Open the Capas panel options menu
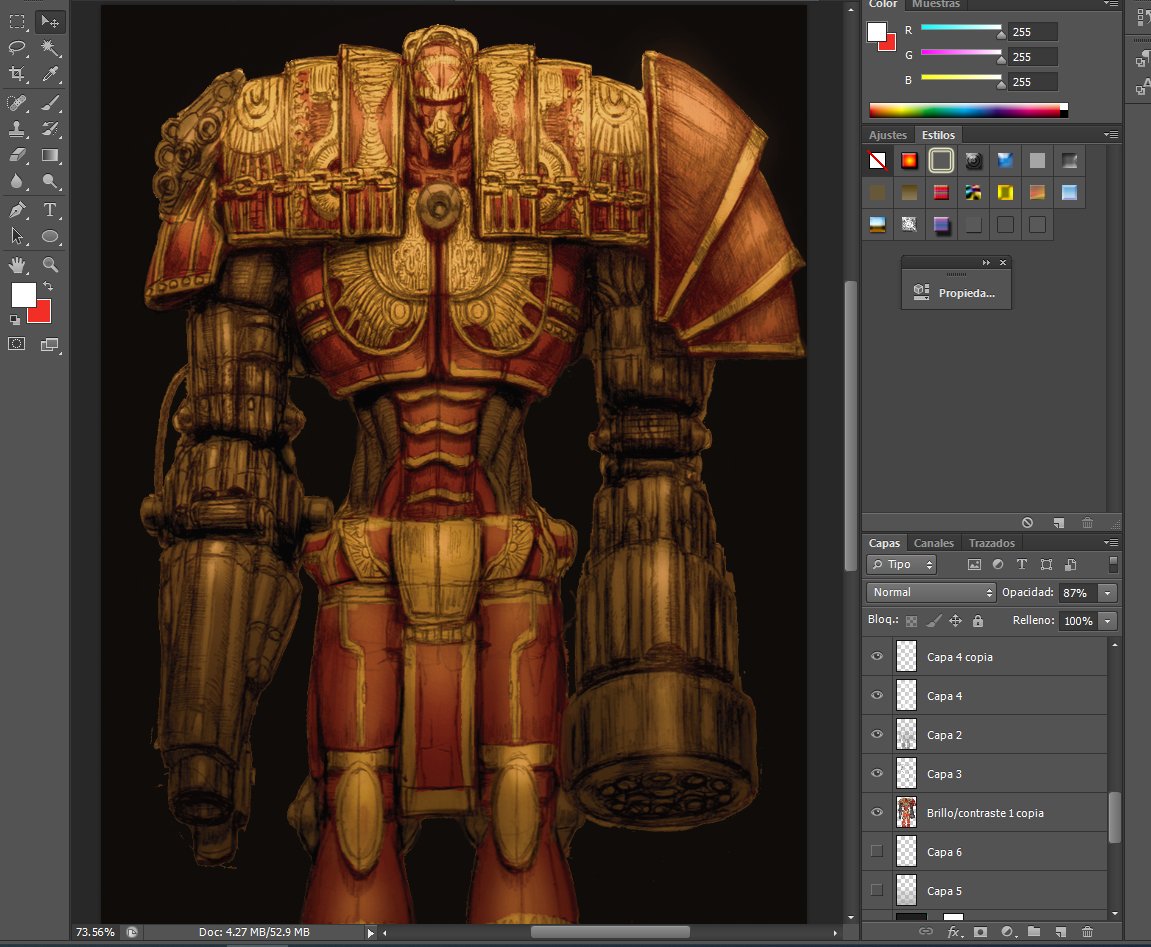This screenshot has width=1151, height=947. [1111, 543]
